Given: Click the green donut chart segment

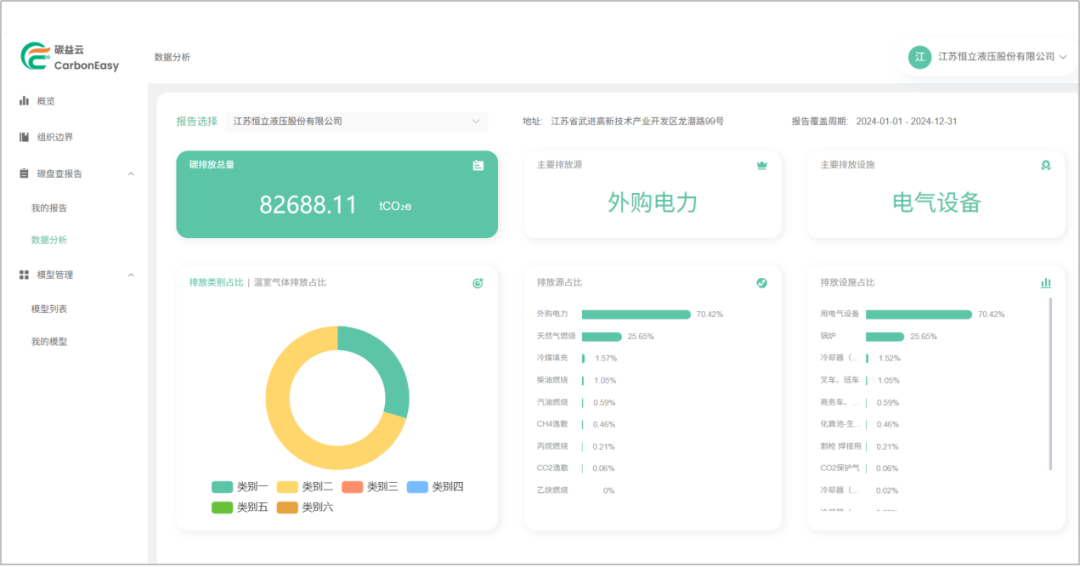Looking at the screenshot, I should 387,365.
